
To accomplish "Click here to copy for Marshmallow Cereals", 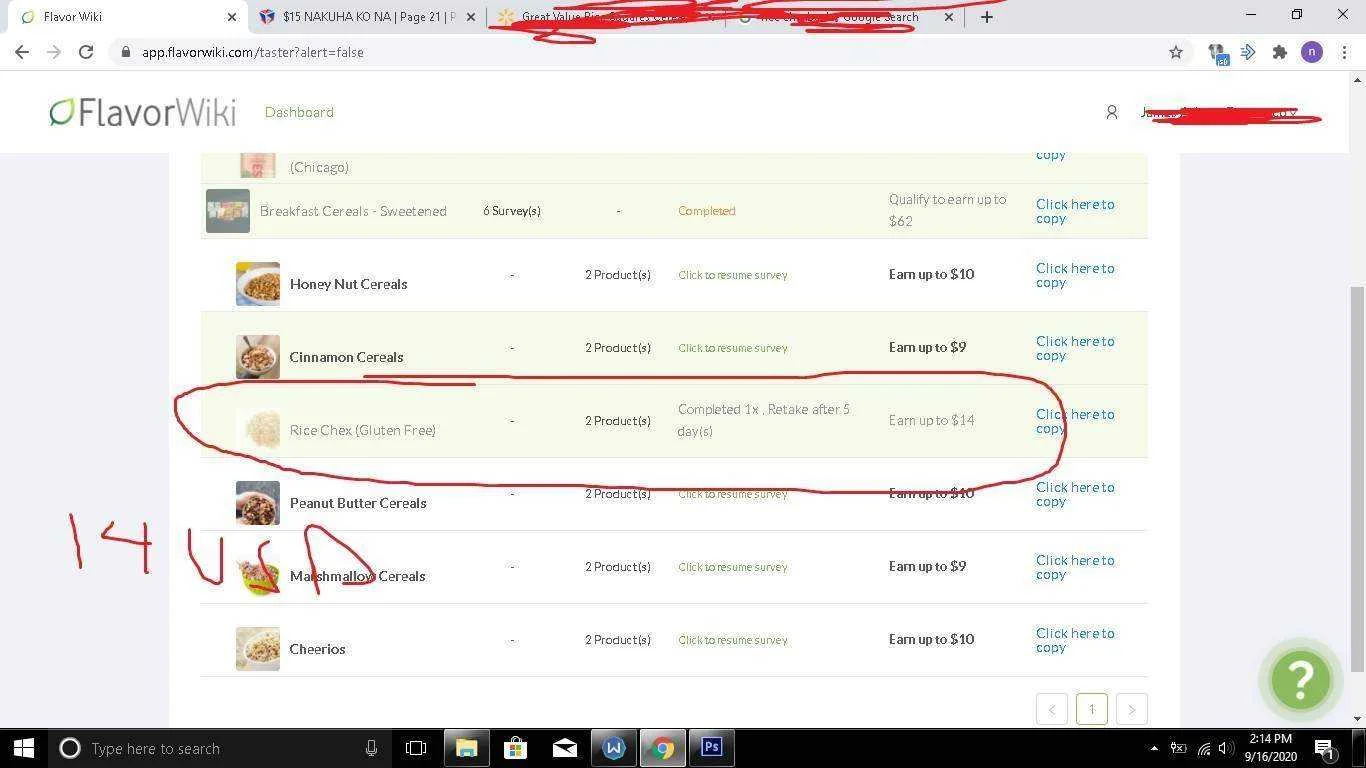I will [x=1075, y=567].
